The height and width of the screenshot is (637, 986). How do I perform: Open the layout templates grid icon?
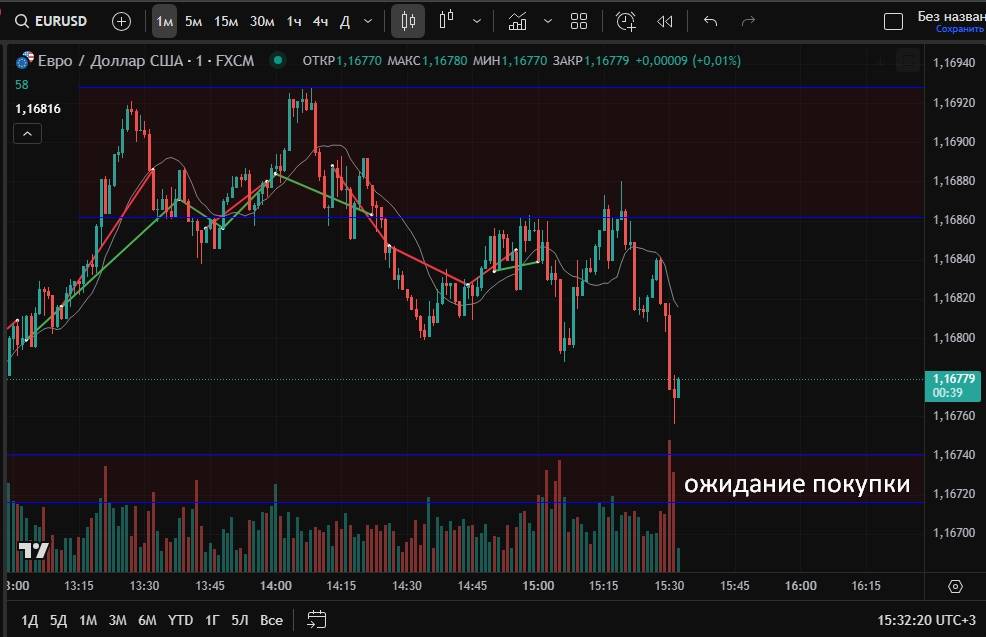point(579,21)
